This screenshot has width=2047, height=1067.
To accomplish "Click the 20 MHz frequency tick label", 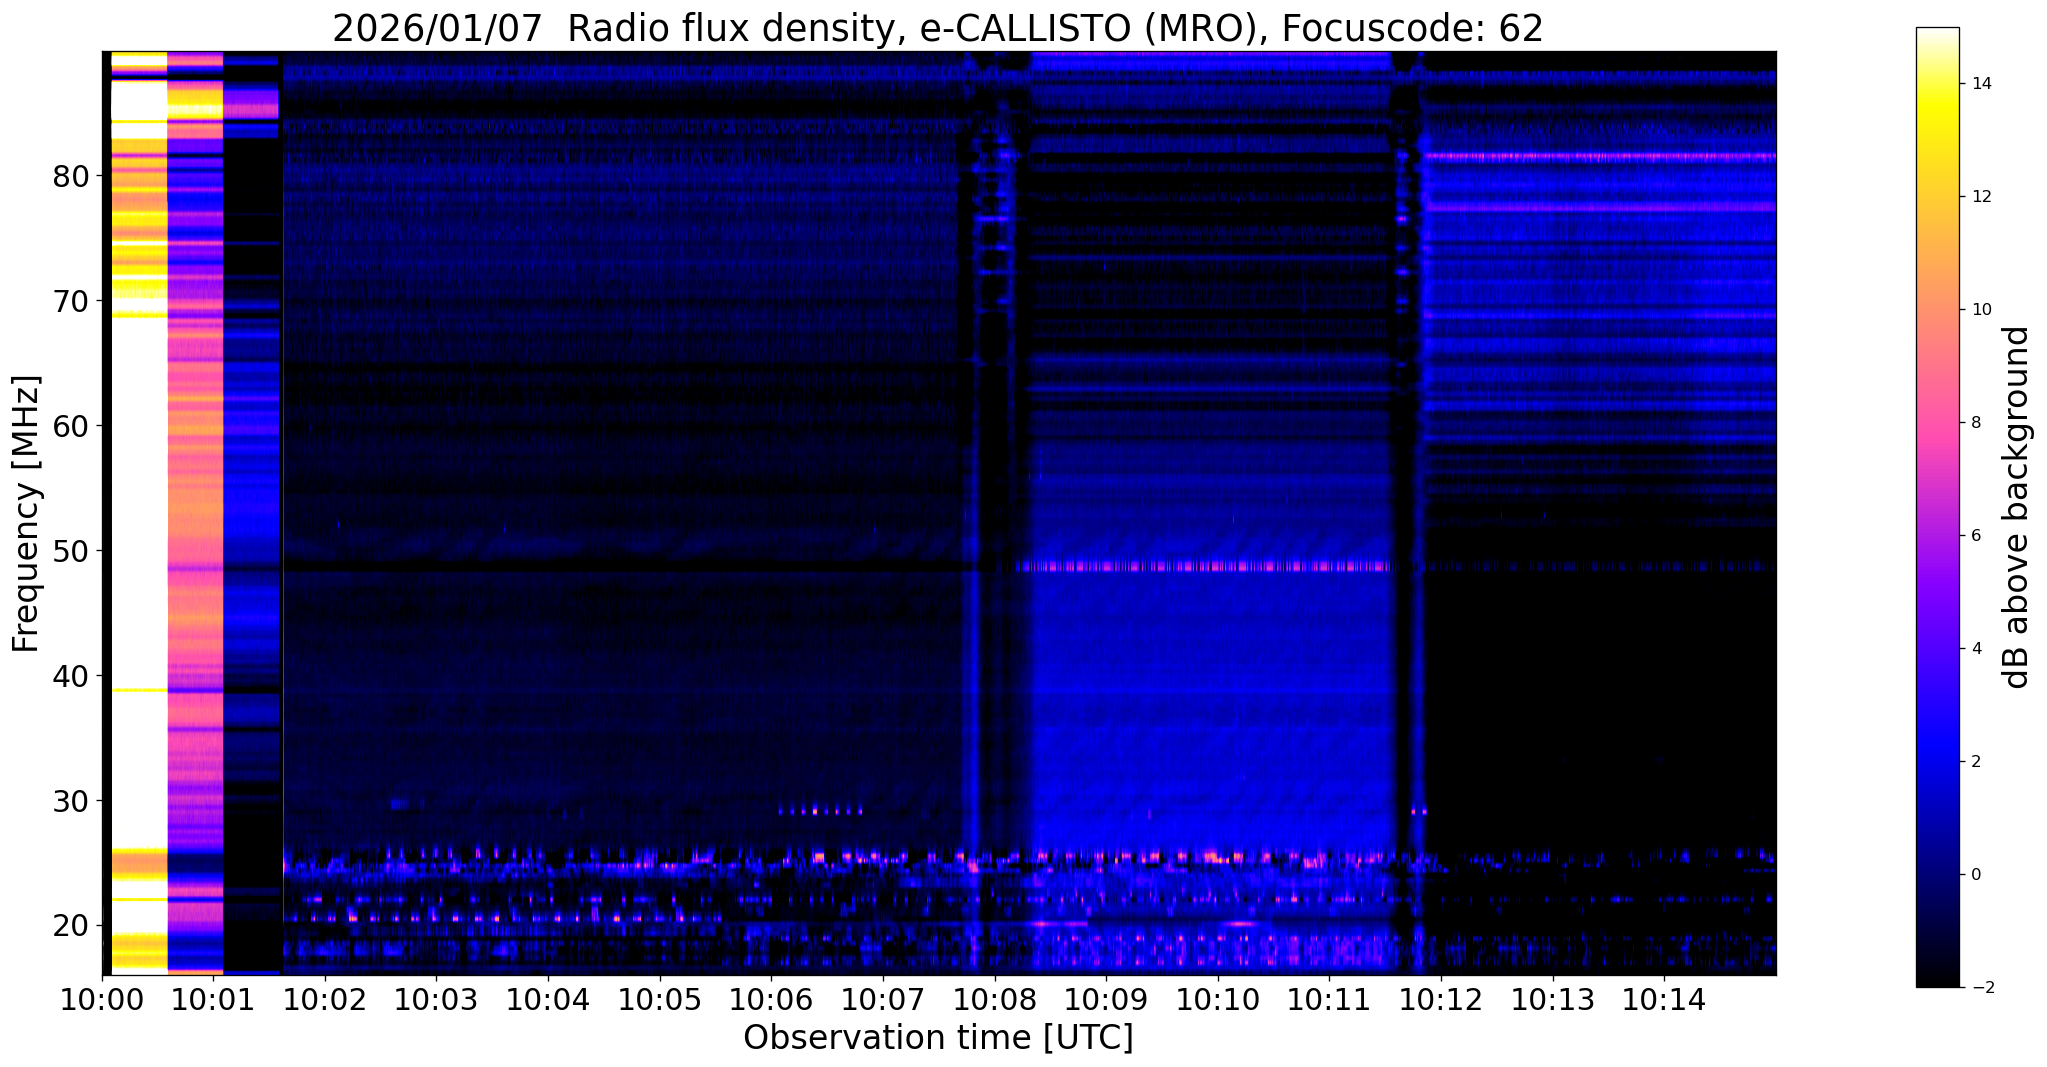I will point(71,927).
